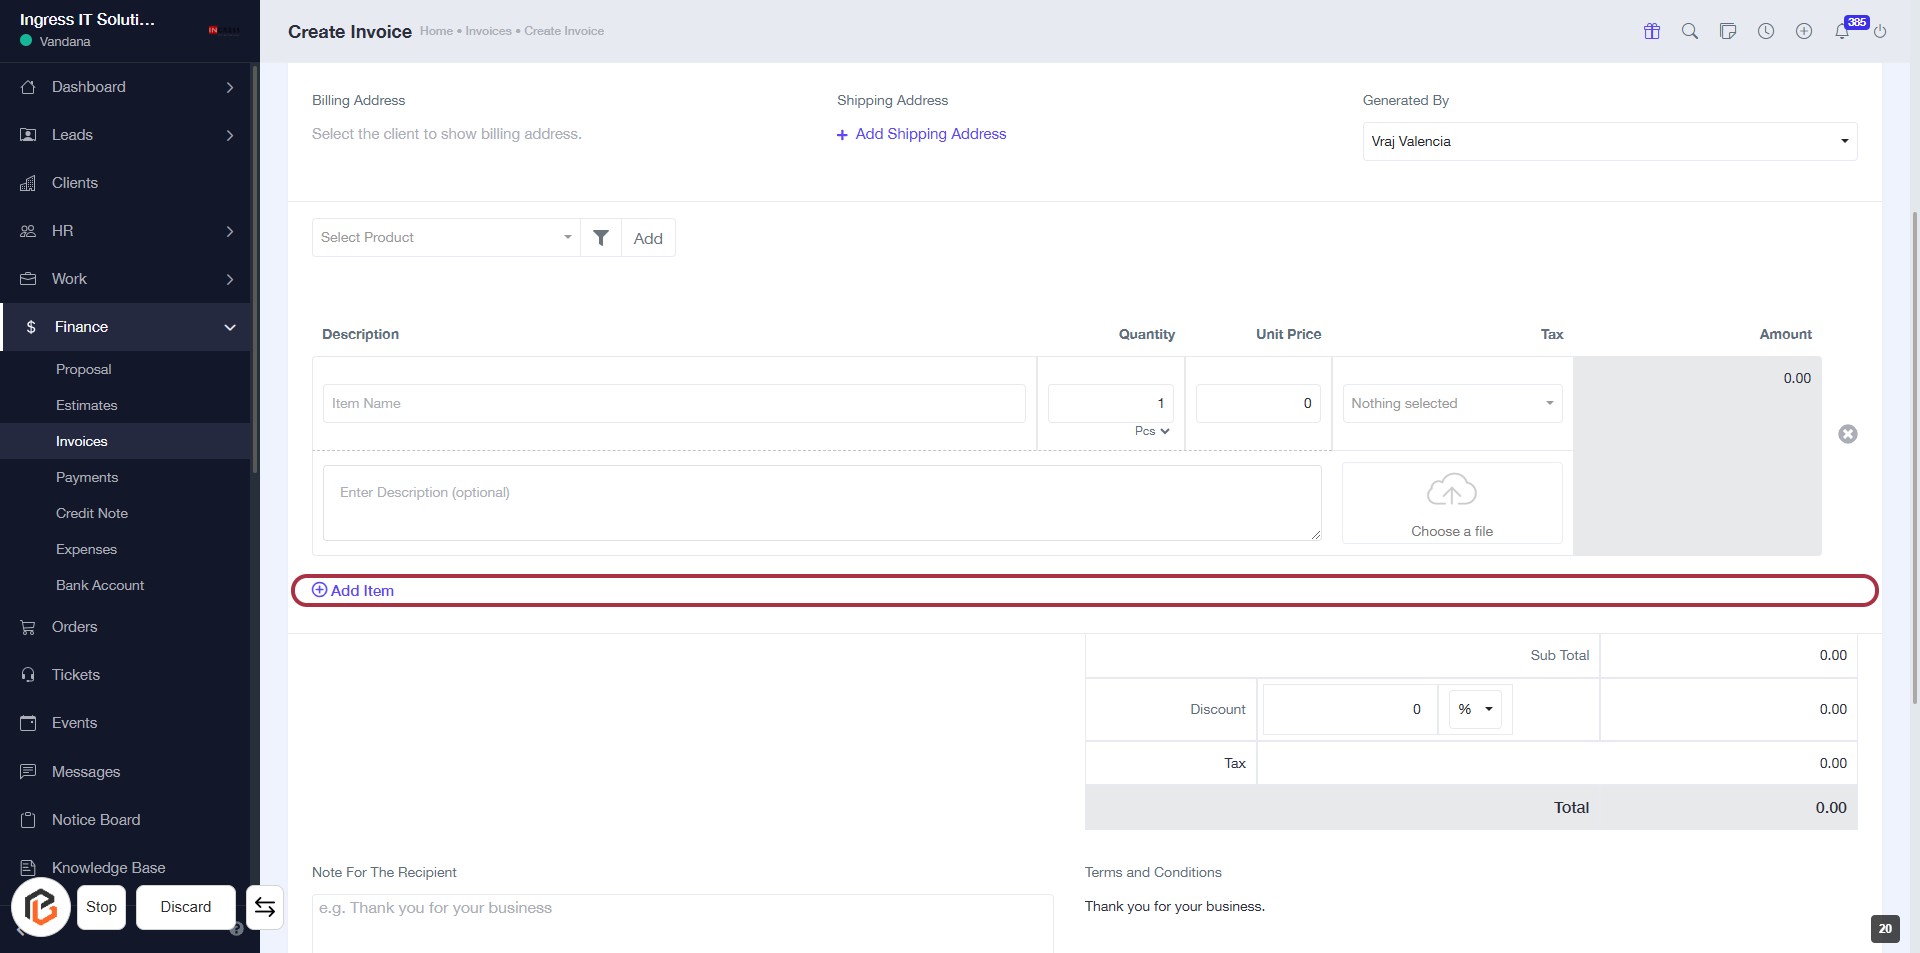Viewport: 1920px width, 953px height.
Task: Go to Credit Note in sidebar
Action: (x=92, y=514)
